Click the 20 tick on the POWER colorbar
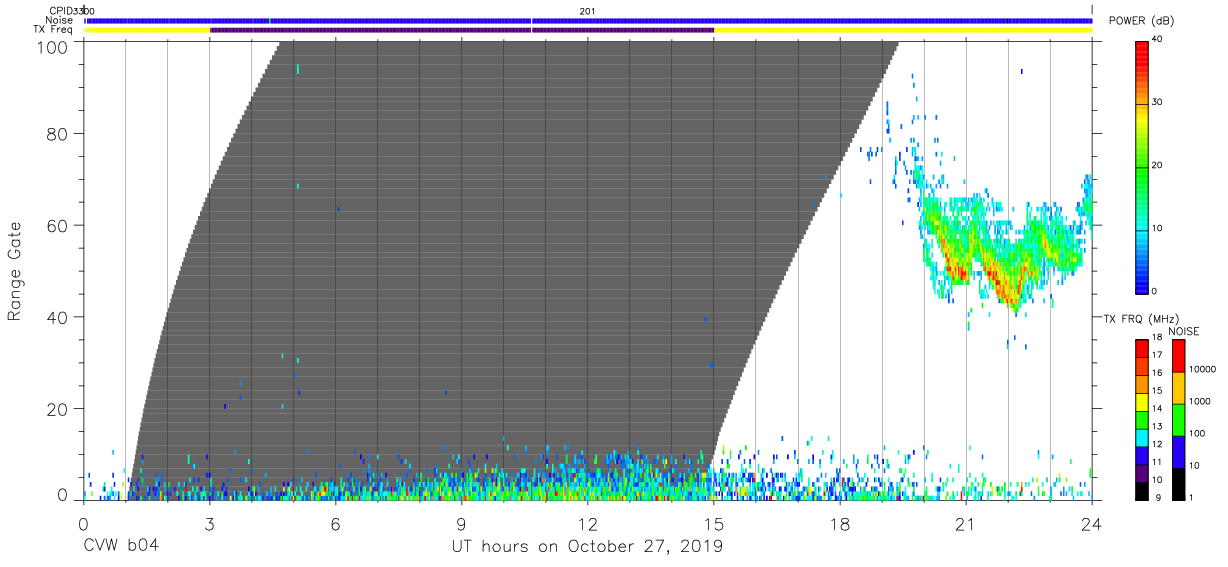 click(x=1158, y=166)
